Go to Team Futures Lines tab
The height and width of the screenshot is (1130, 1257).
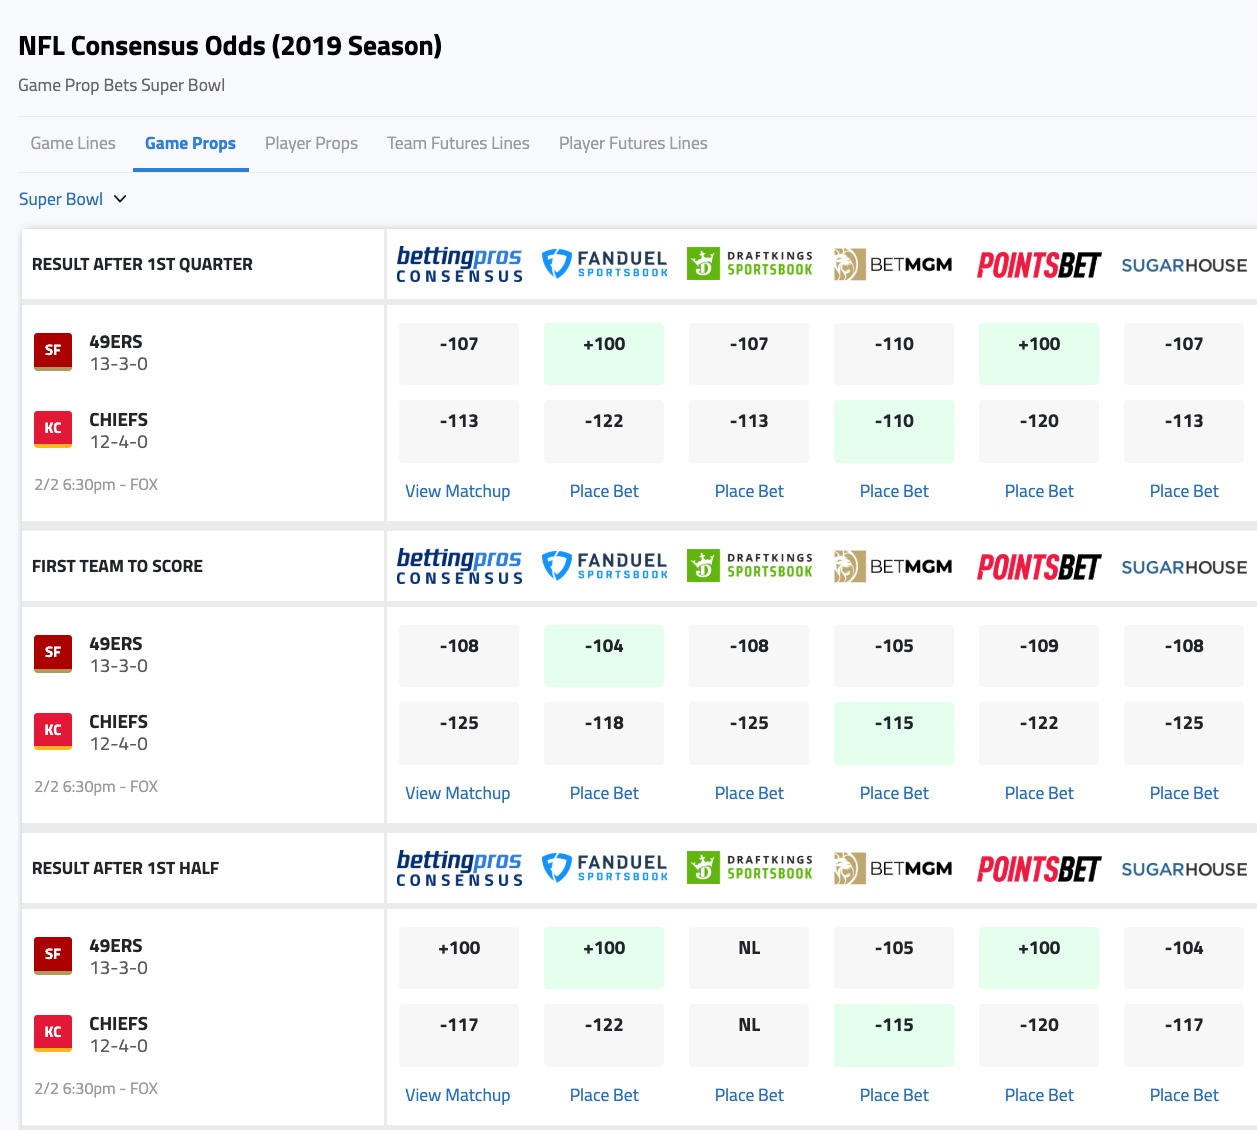pos(458,143)
